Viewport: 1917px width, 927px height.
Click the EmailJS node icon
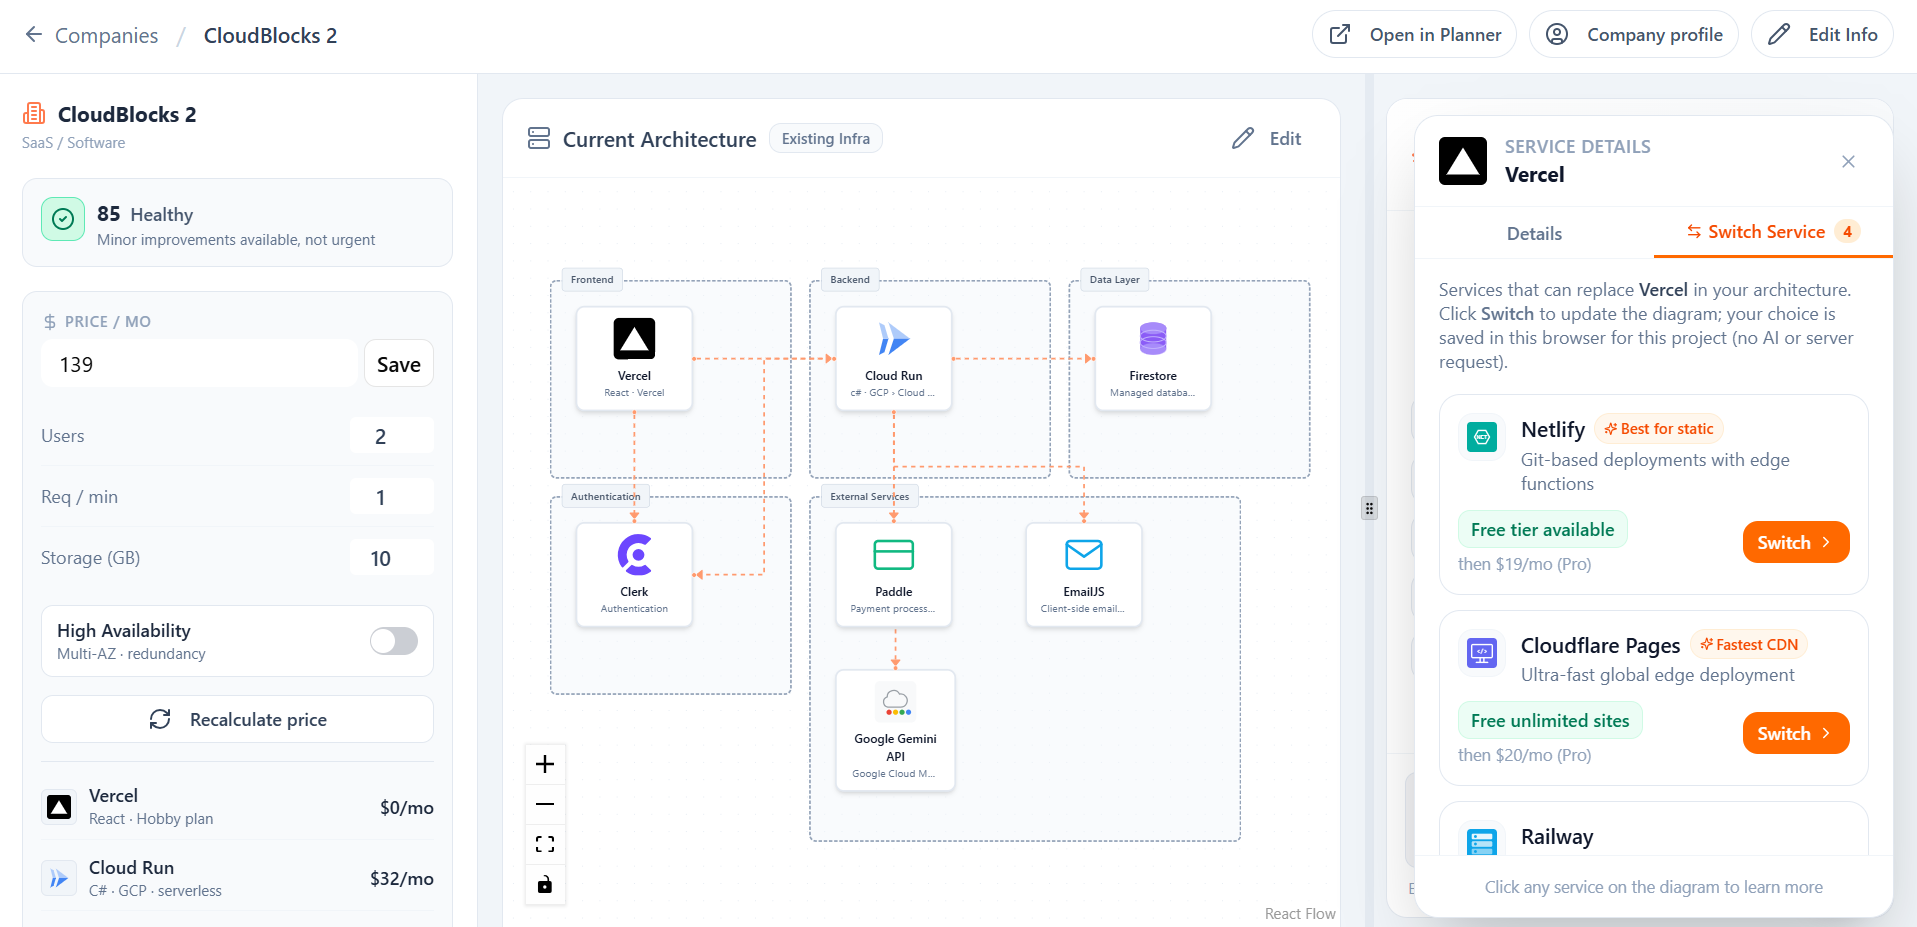tap(1083, 555)
